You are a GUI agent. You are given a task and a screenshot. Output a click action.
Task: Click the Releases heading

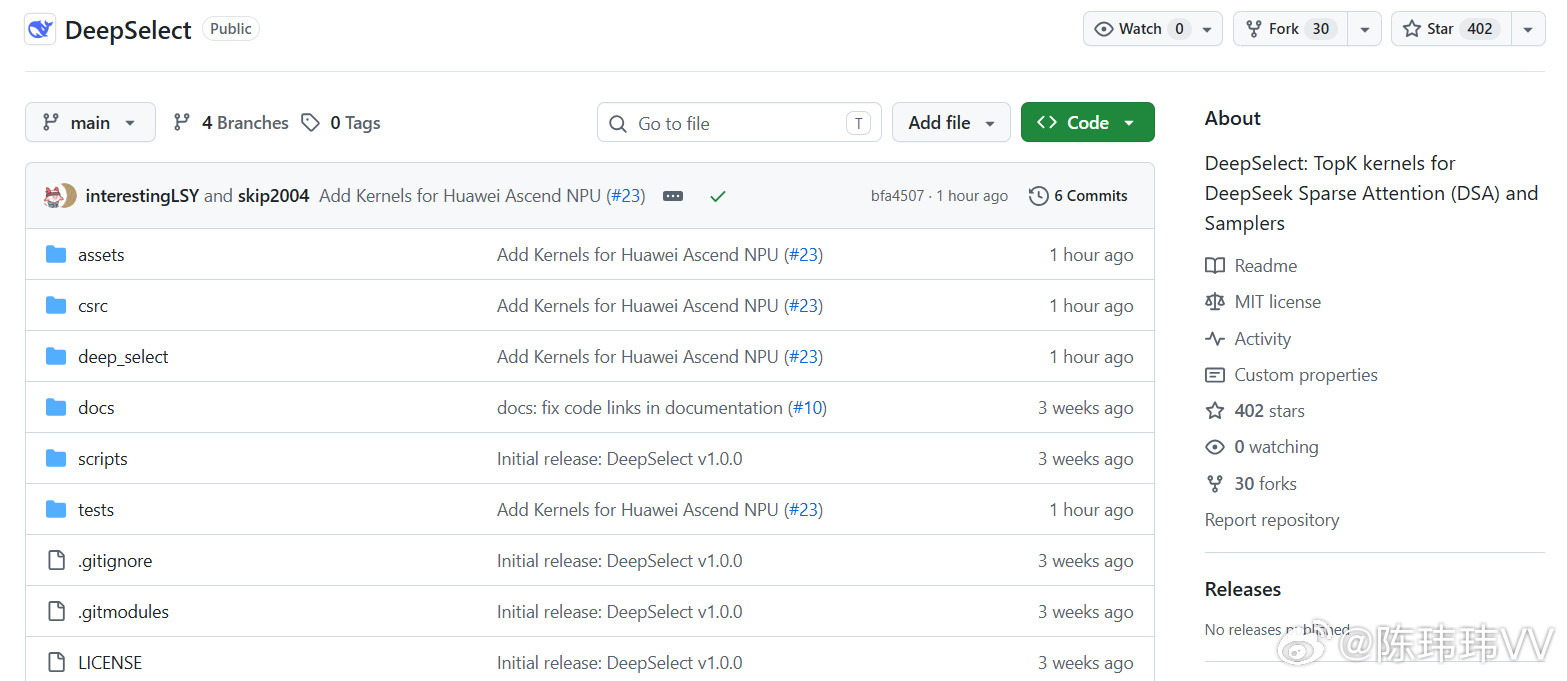(x=1243, y=589)
